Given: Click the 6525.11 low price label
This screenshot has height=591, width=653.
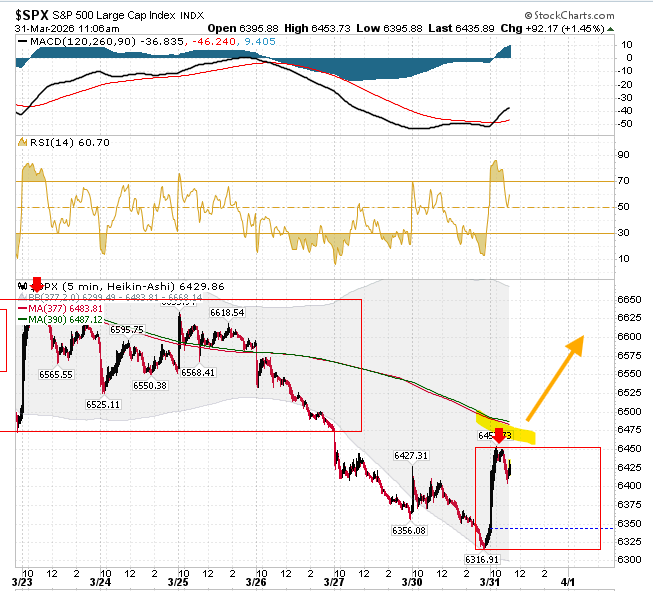Looking at the screenshot, I should (x=103, y=404).
